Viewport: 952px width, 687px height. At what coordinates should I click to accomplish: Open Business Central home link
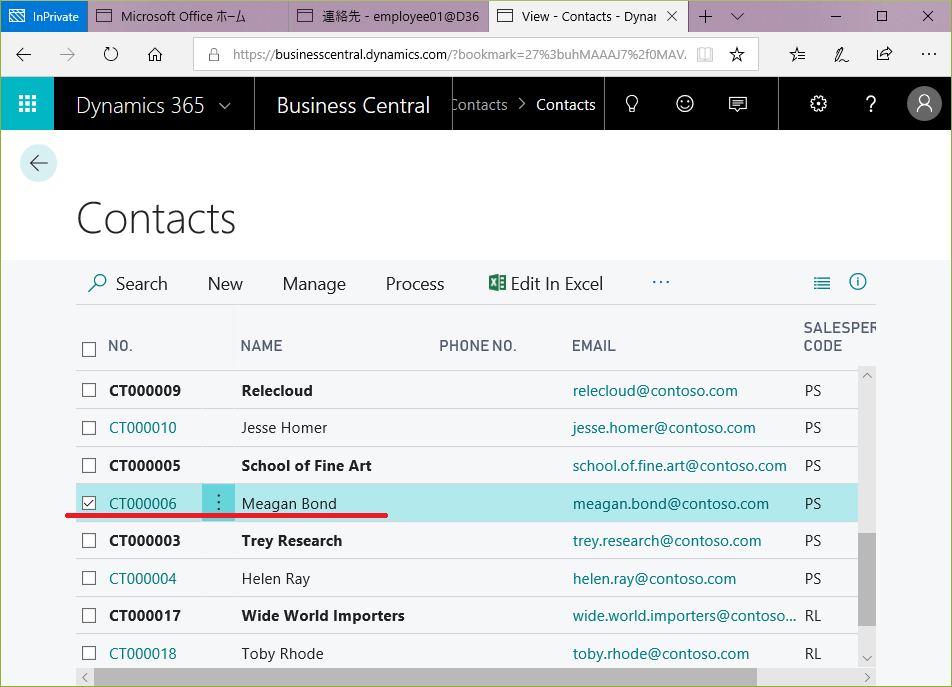click(353, 105)
